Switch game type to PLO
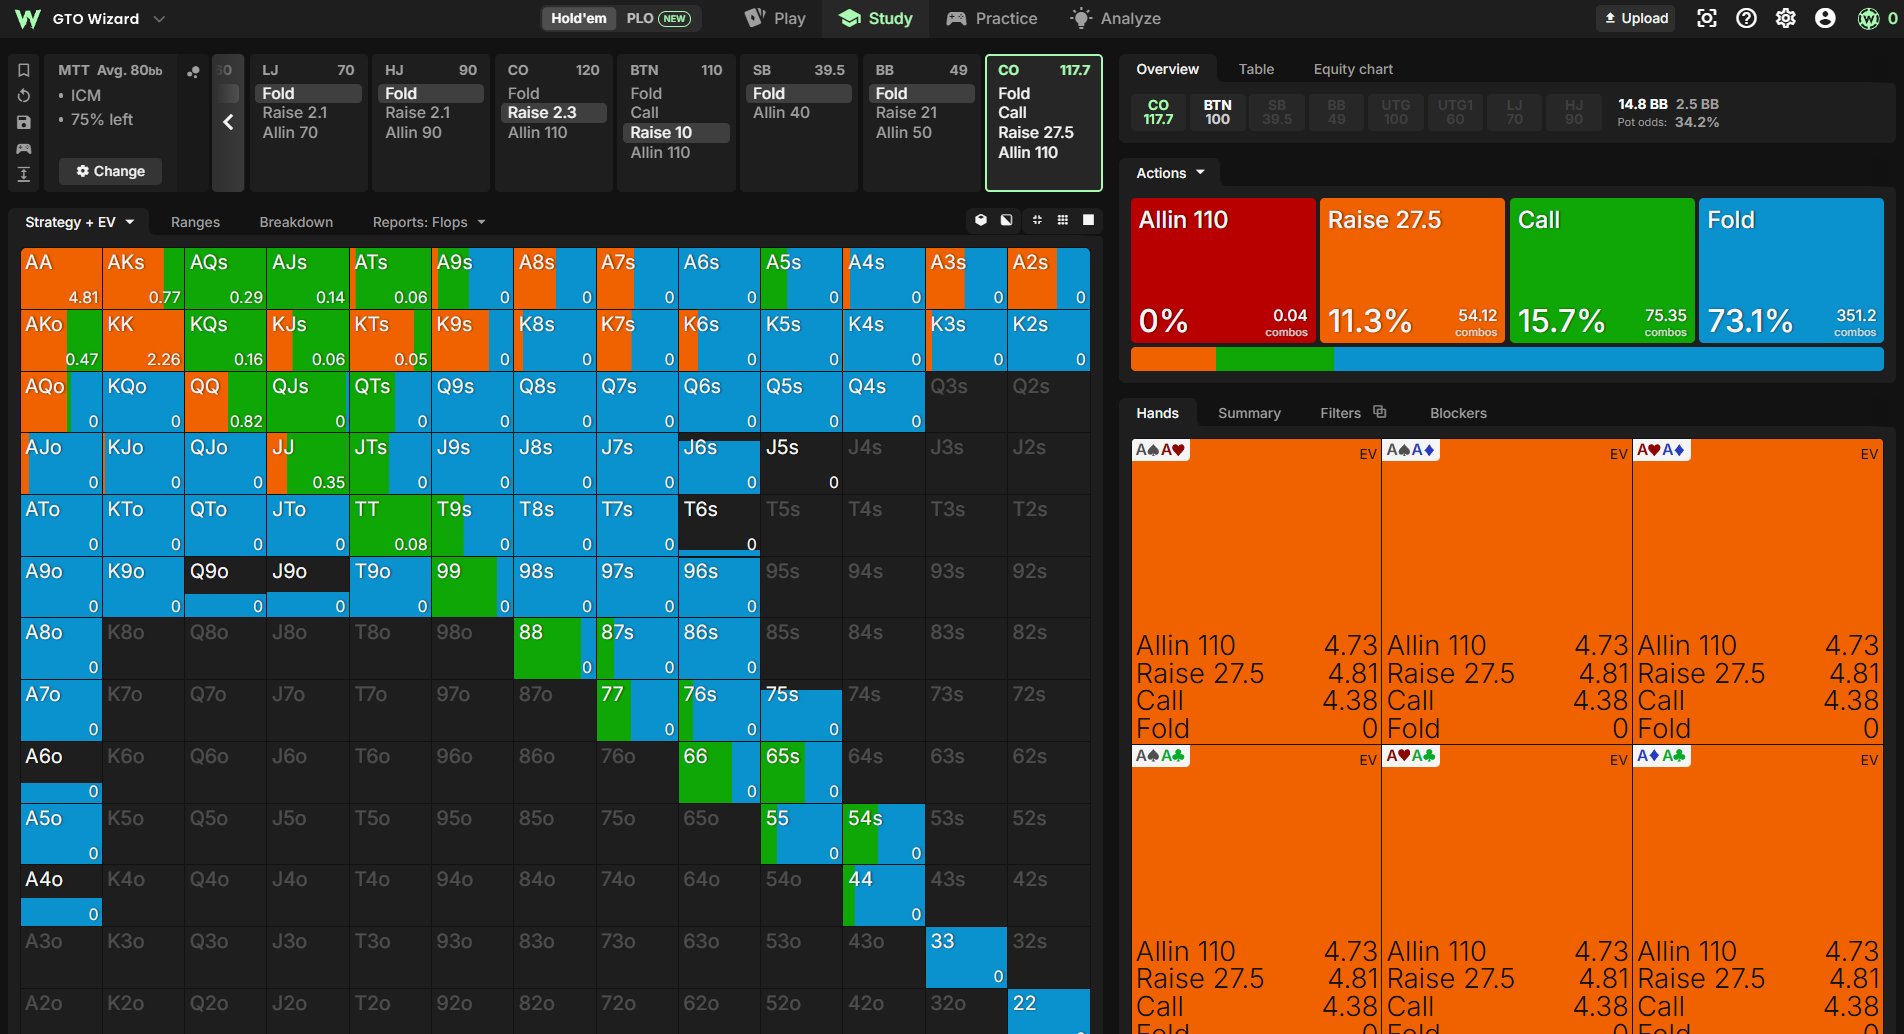Image resolution: width=1904 pixels, height=1034 pixels. [658, 18]
